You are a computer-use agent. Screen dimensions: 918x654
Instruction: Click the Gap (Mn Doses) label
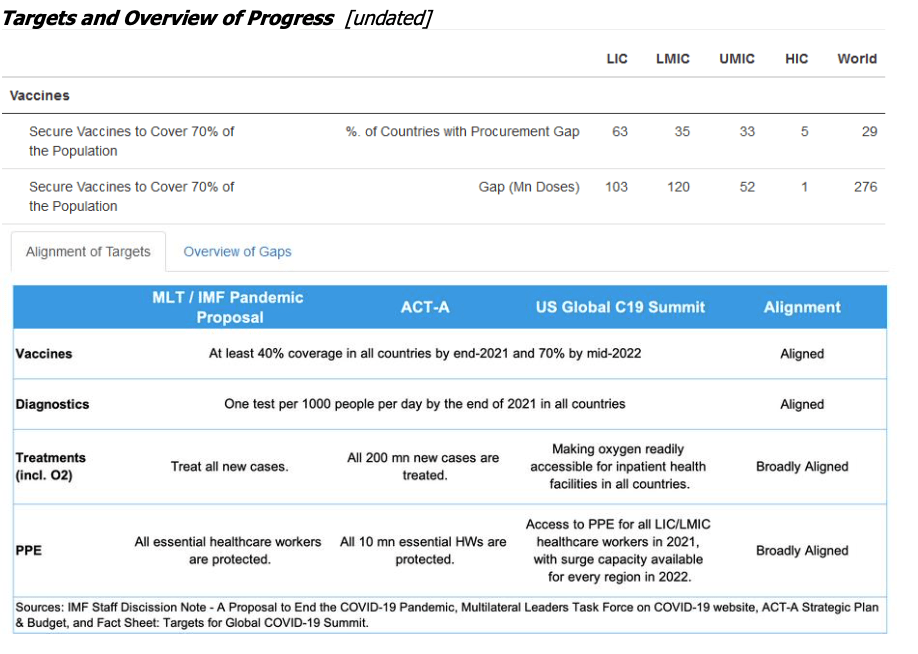click(529, 187)
